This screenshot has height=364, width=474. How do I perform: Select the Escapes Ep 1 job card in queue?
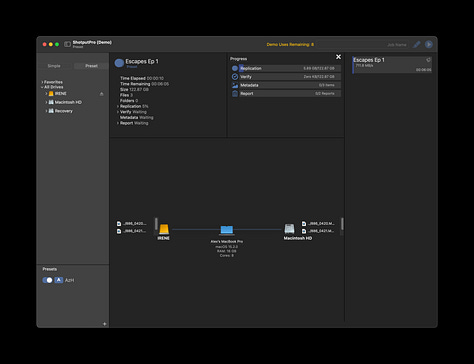point(392,65)
